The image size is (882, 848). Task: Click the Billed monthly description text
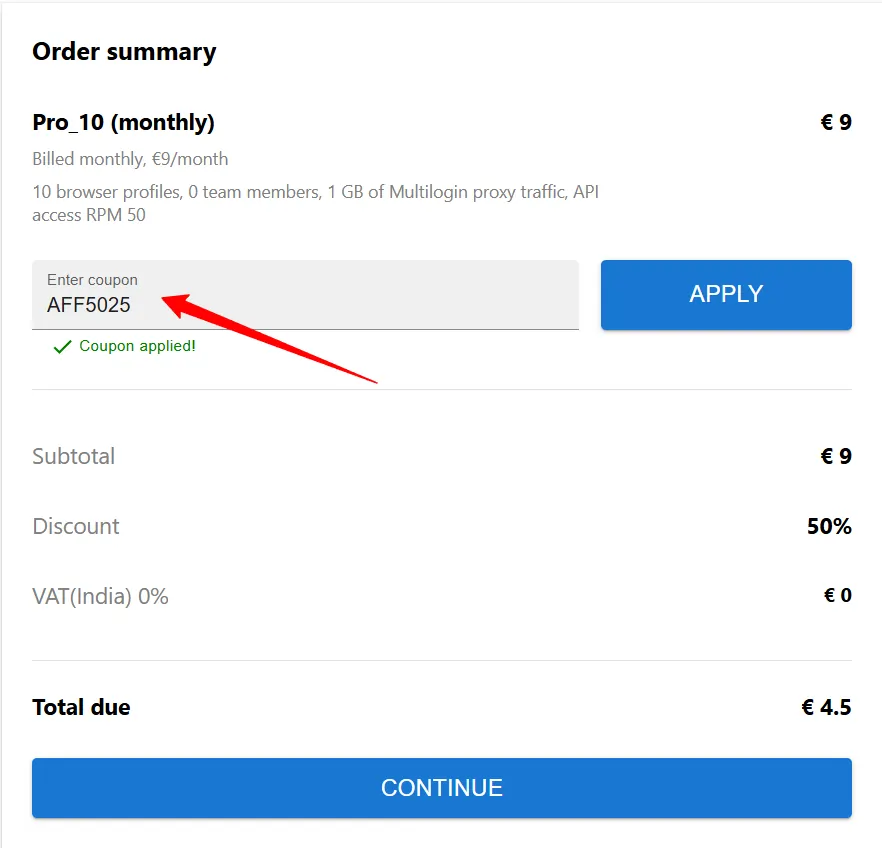pos(129,158)
